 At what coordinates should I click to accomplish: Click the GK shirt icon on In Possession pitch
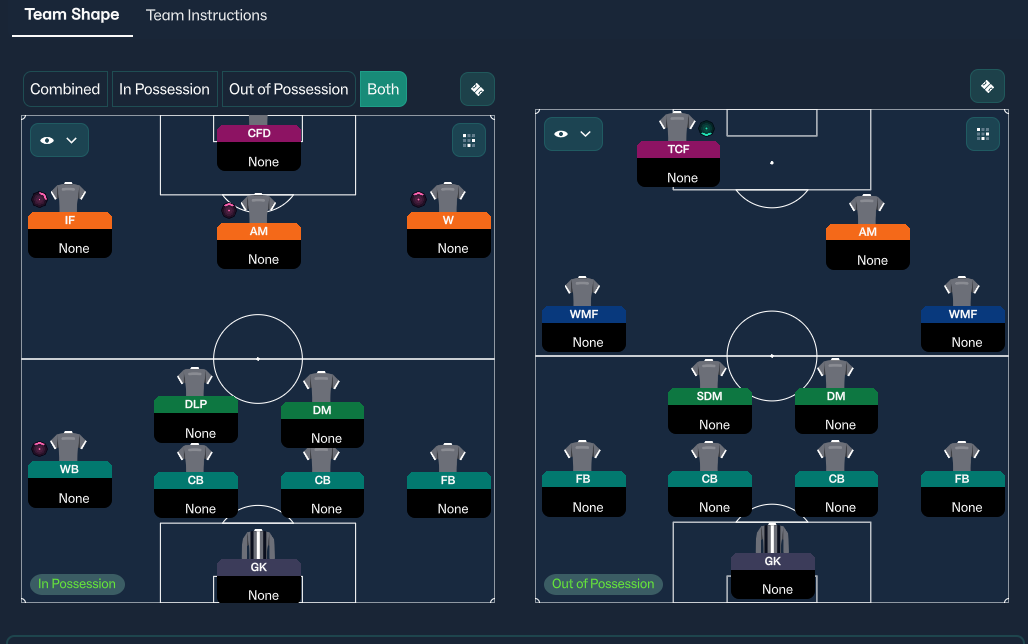coord(258,544)
